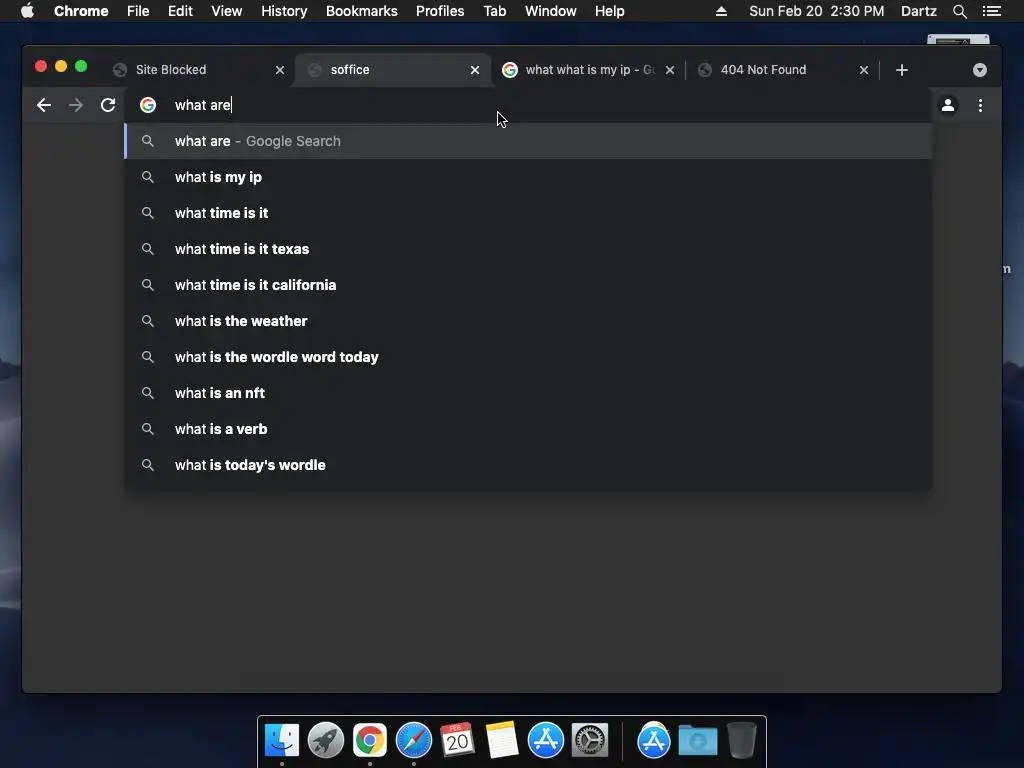This screenshot has width=1024, height=768.
Task: Pick the 'what time is it' suggestion
Action: coord(528,213)
